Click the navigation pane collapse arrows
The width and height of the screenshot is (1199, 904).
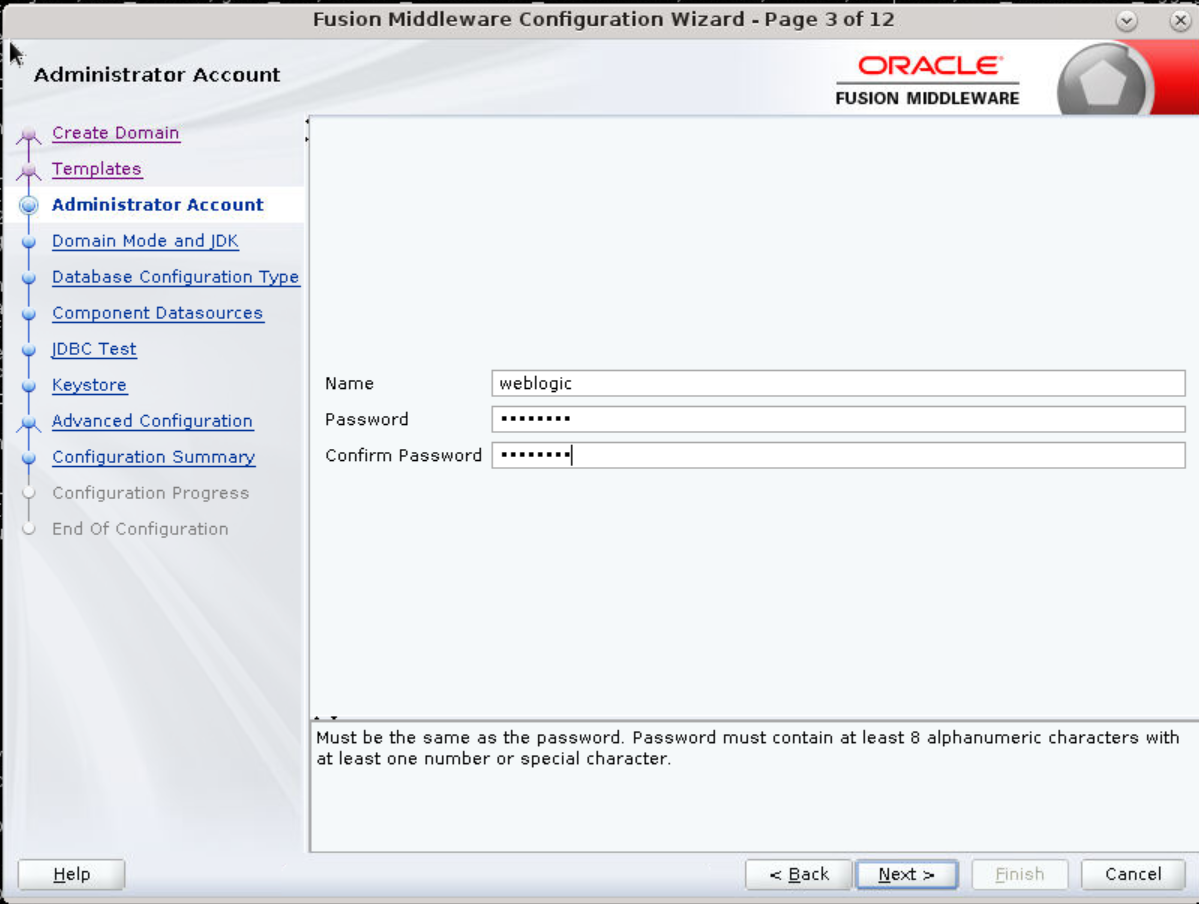[x=307, y=130]
